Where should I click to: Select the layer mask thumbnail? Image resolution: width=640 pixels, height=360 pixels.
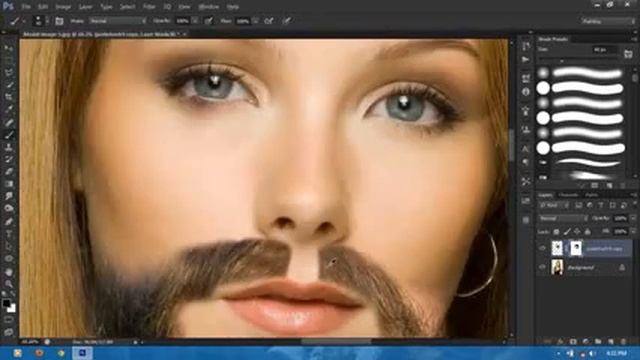576,248
